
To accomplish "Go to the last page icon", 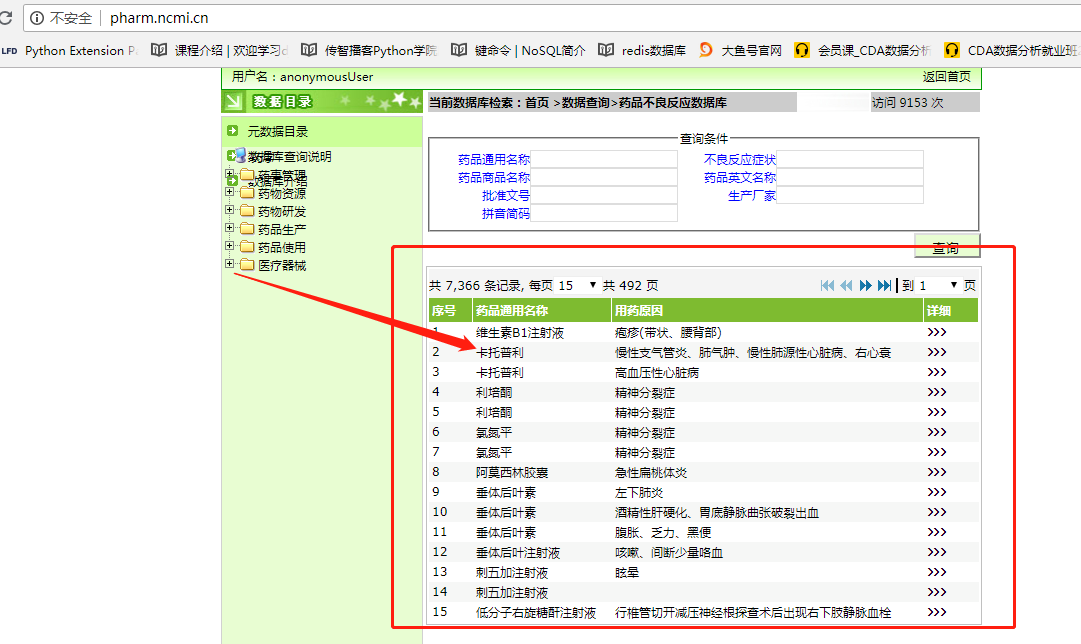I will [x=885, y=285].
